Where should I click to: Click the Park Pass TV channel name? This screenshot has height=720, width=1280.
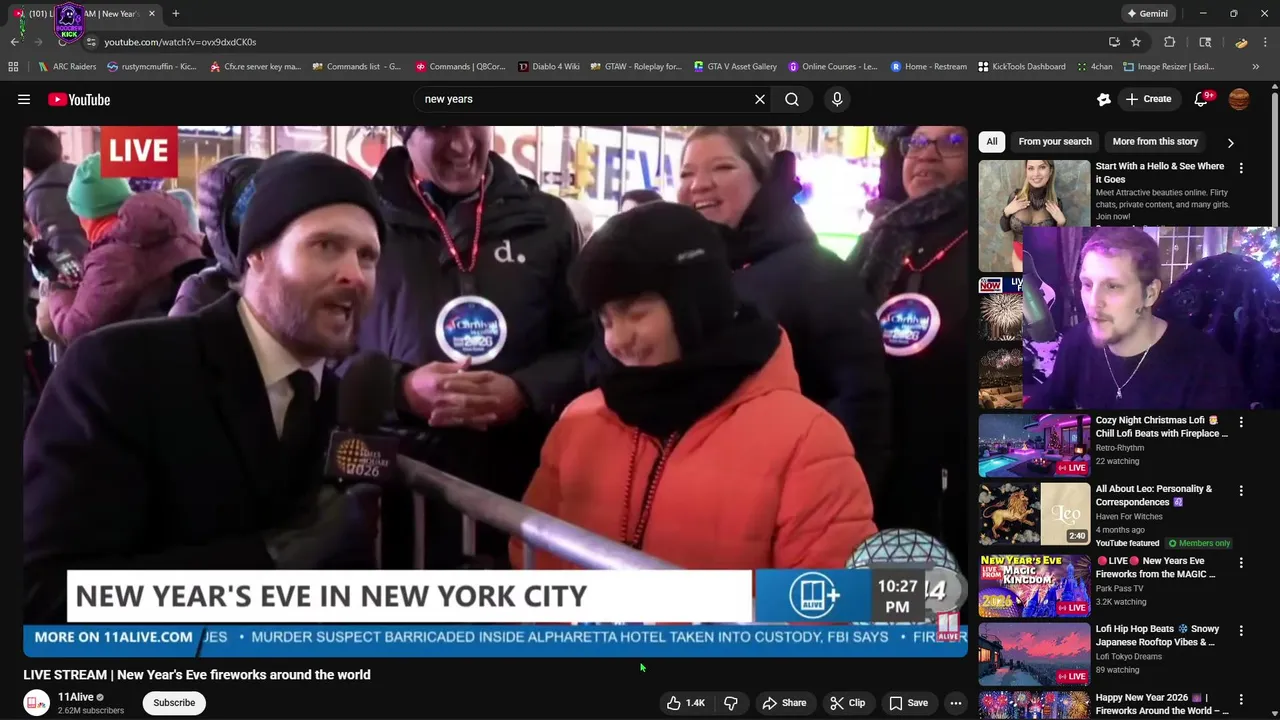point(1119,588)
